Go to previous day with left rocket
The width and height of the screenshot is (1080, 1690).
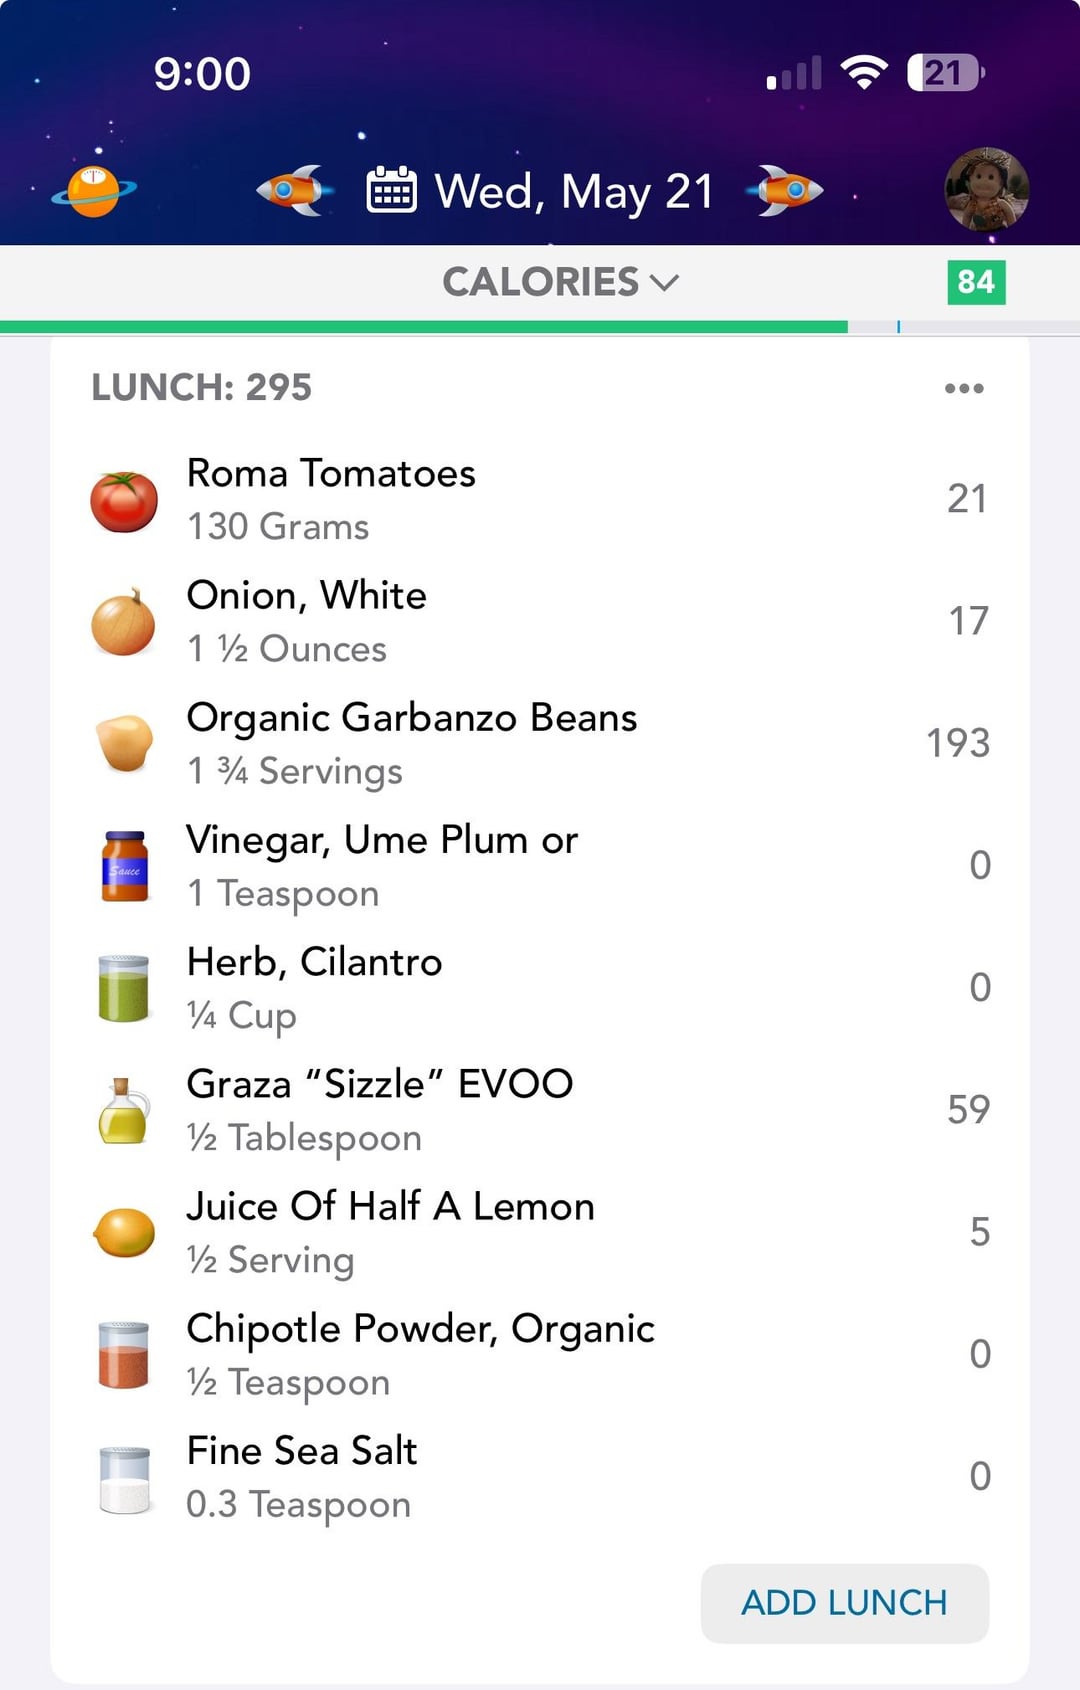click(x=291, y=189)
